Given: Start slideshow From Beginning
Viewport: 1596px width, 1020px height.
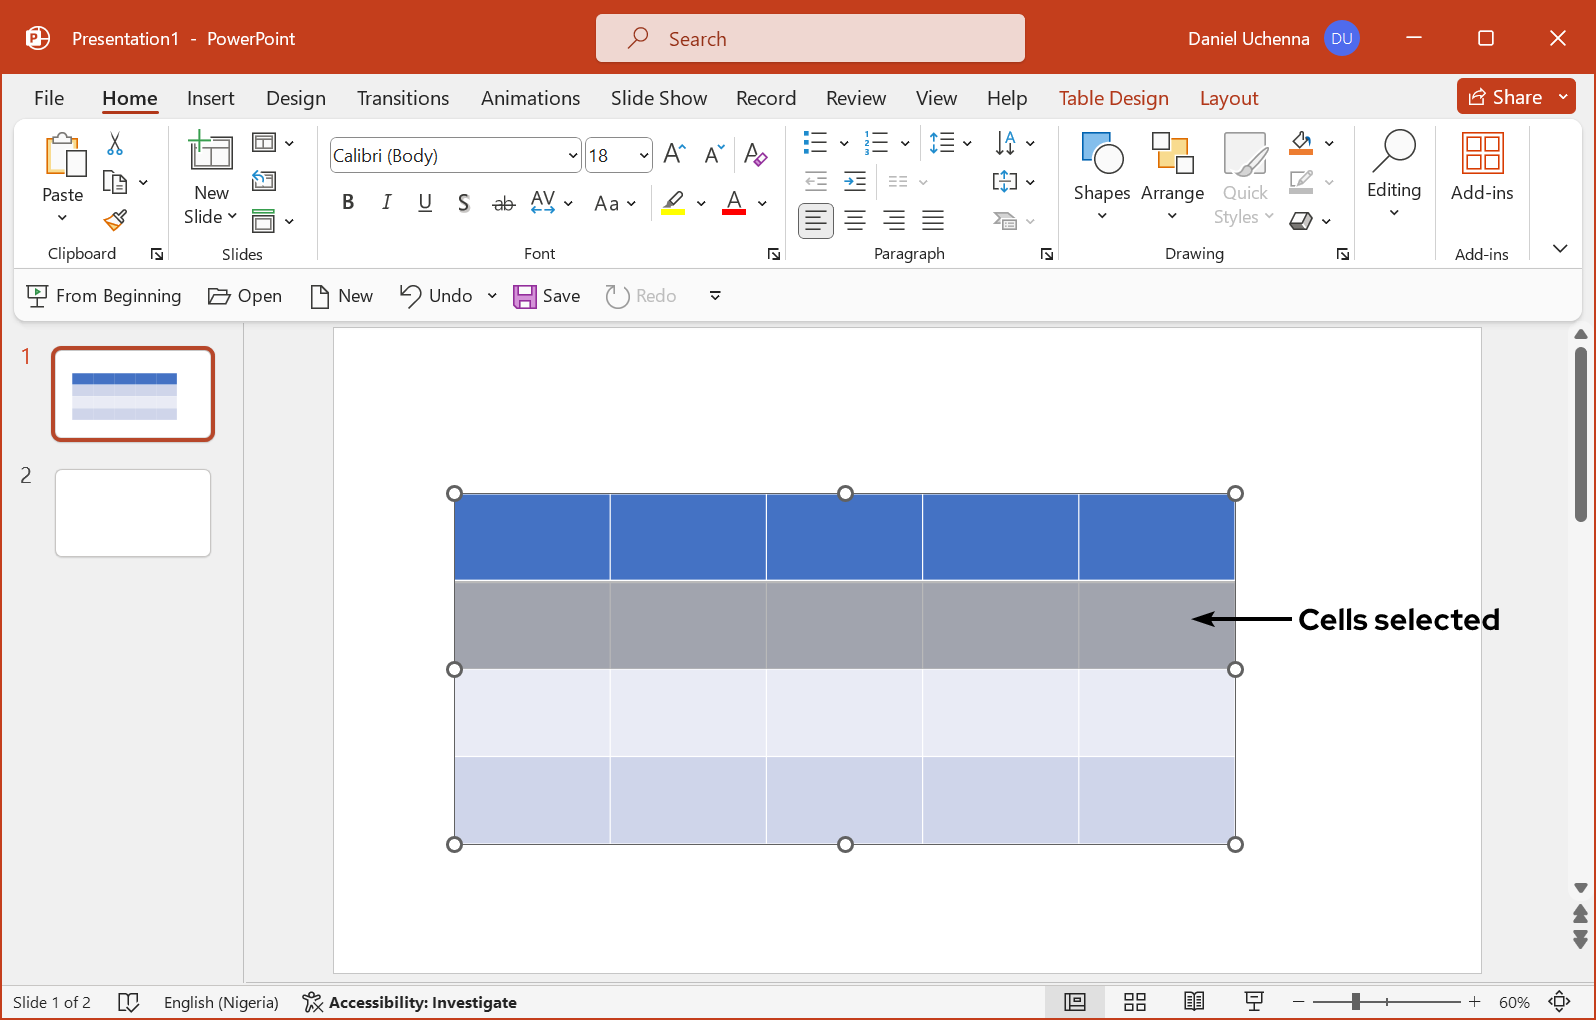Looking at the screenshot, I should point(105,296).
